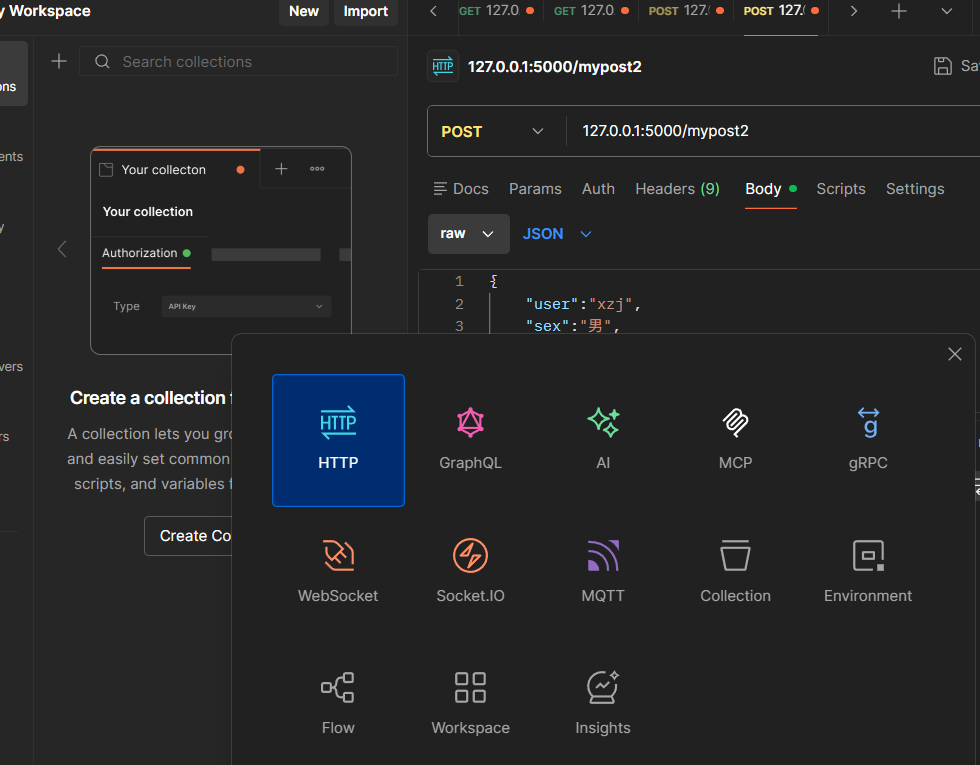Screen dimensions: 980x765
Task: Open the Body tab
Action: coord(771,189)
